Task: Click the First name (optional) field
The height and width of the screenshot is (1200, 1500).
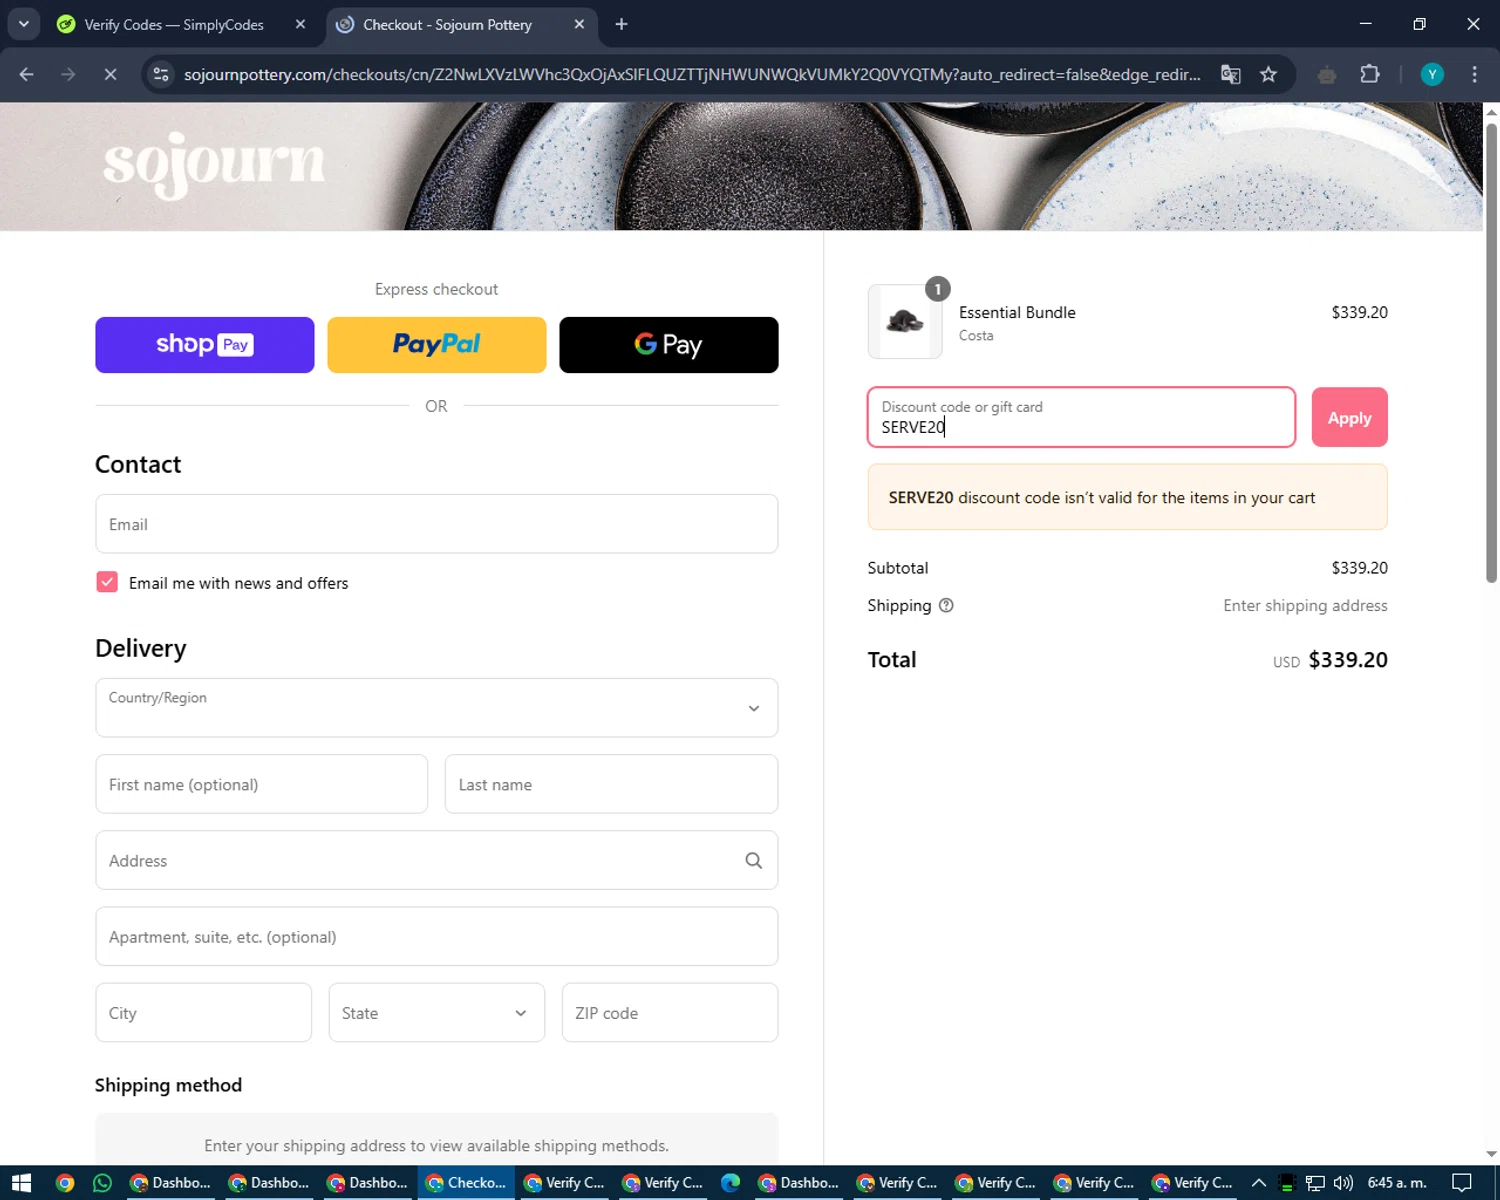Action: click(x=262, y=785)
